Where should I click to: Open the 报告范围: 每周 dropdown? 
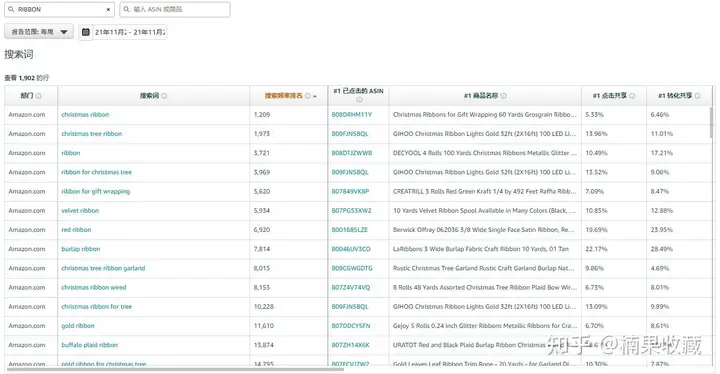pyautogui.click(x=39, y=32)
